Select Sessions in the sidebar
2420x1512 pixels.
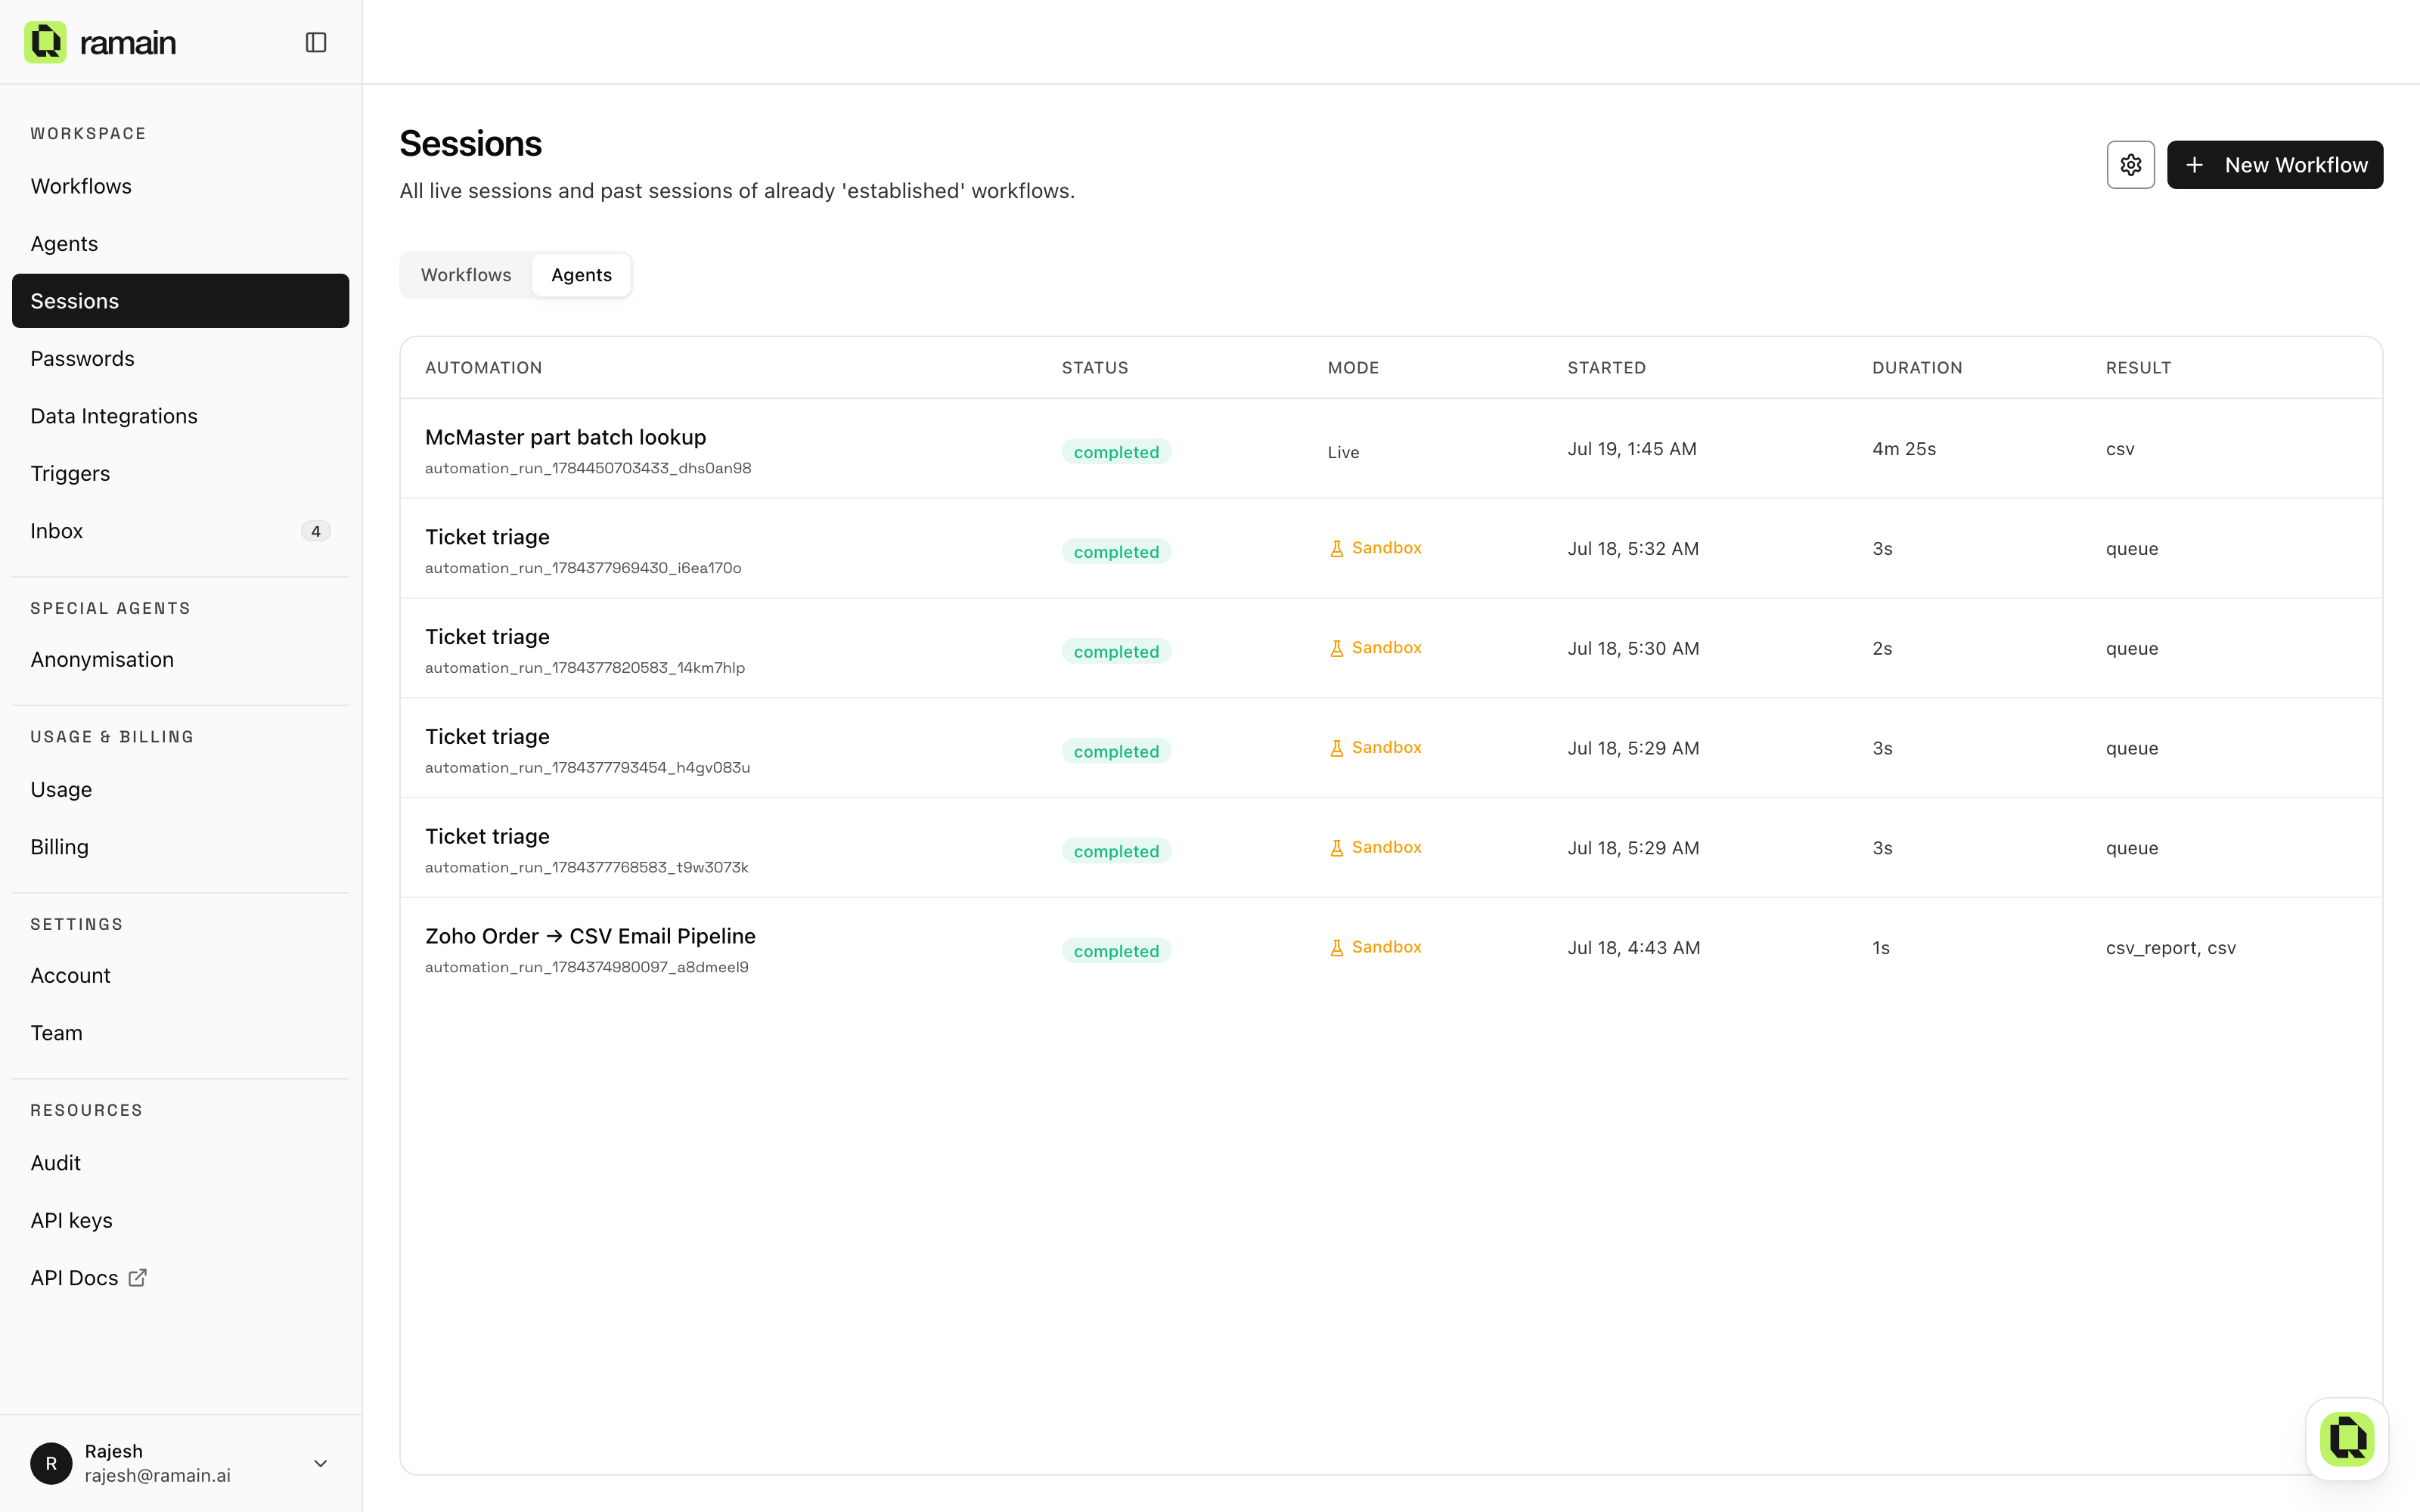[181, 301]
